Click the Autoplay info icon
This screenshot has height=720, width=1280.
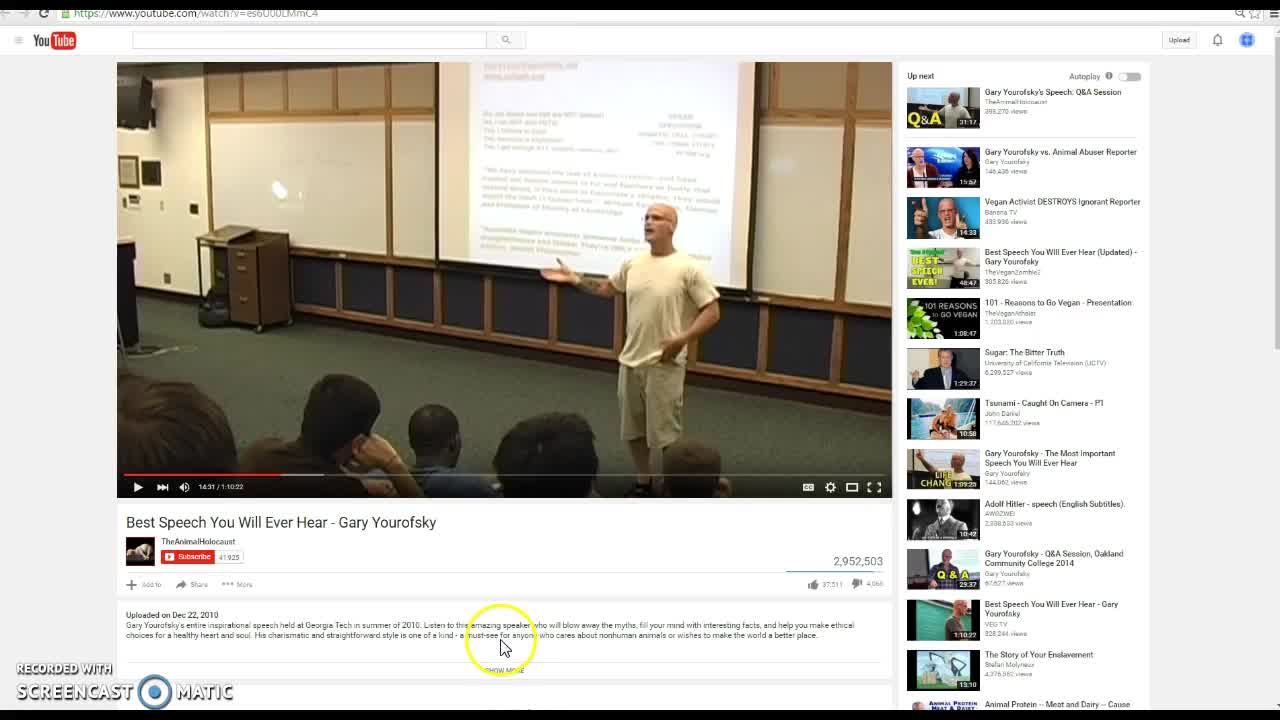pos(1109,76)
